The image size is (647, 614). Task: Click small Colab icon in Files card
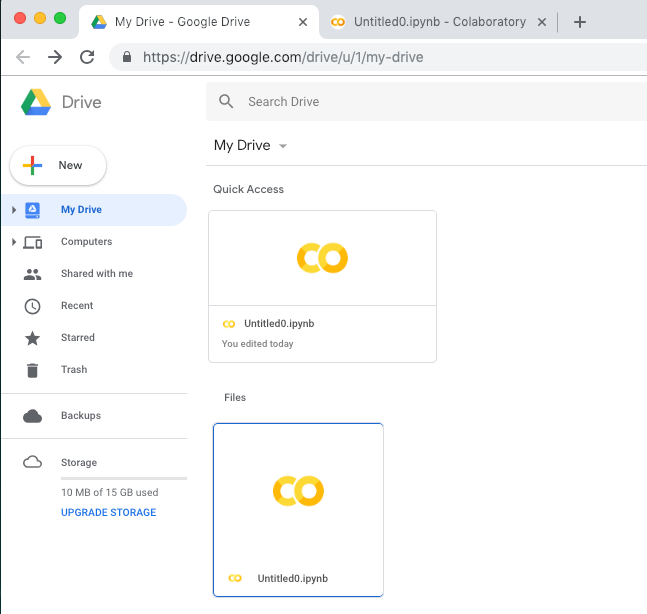pyautogui.click(x=235, y=579)
